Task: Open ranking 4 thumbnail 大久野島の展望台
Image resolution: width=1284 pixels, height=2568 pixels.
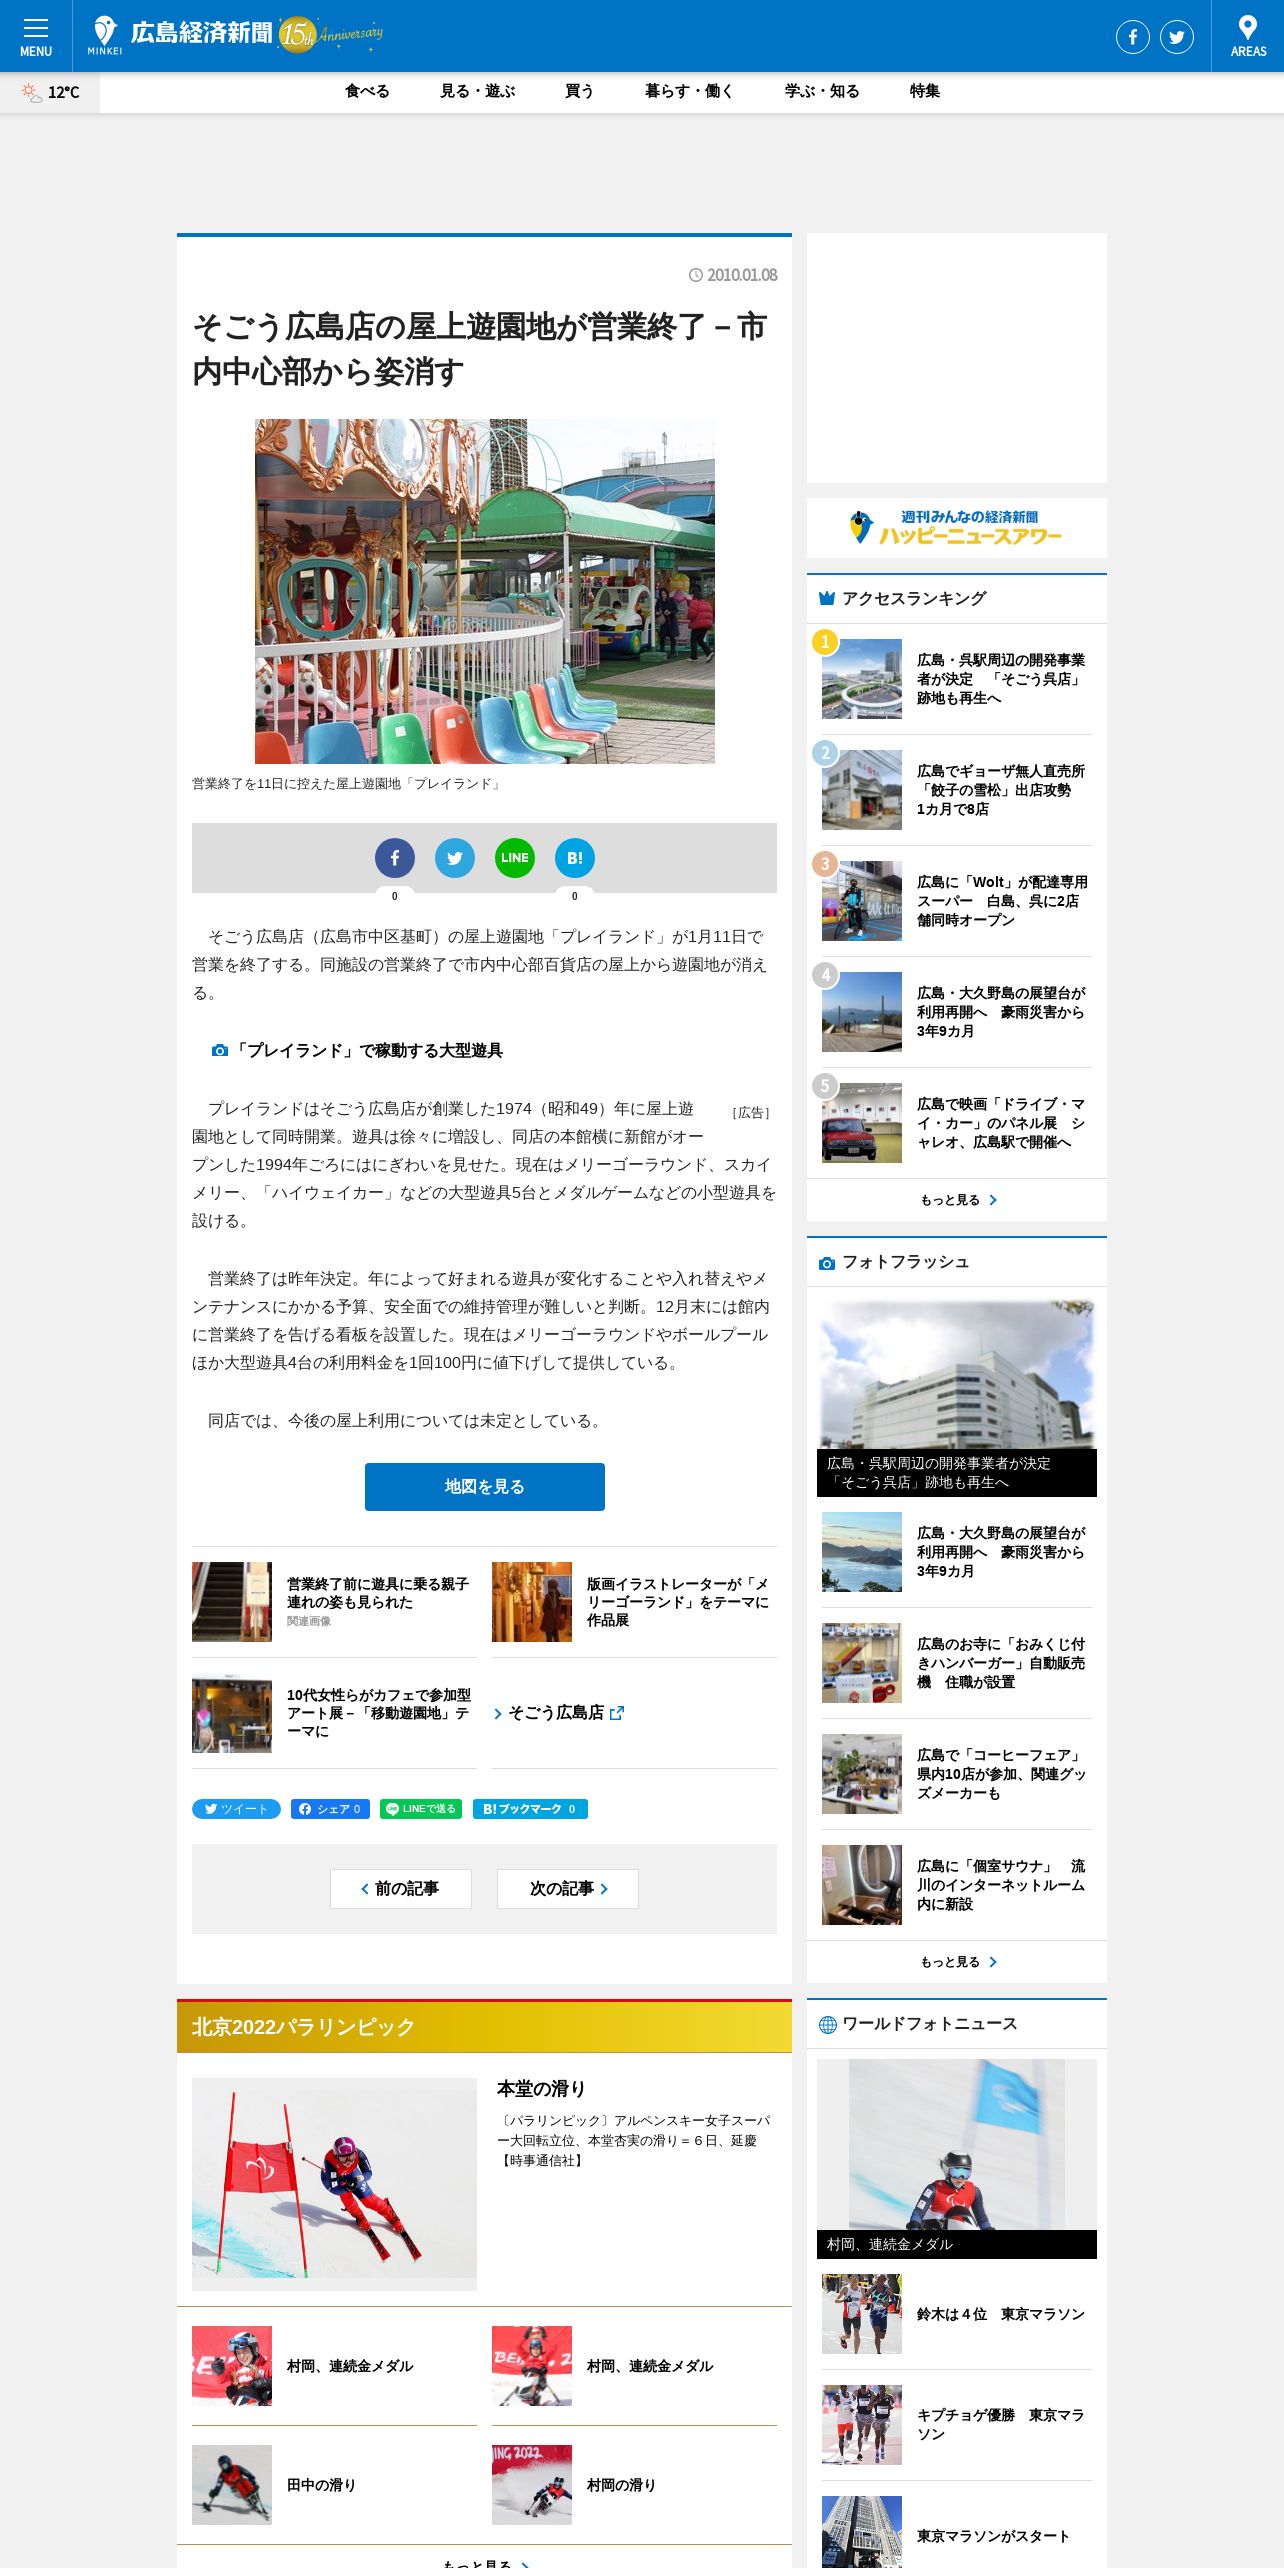Action: tap(862, 1012)
